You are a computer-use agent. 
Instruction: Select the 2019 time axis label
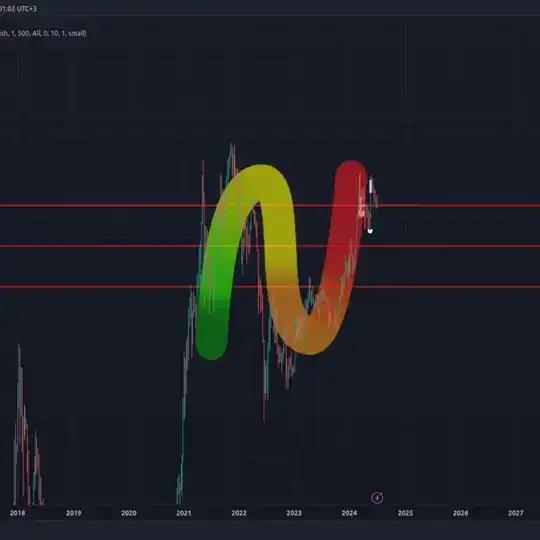(x=73, y=513)
